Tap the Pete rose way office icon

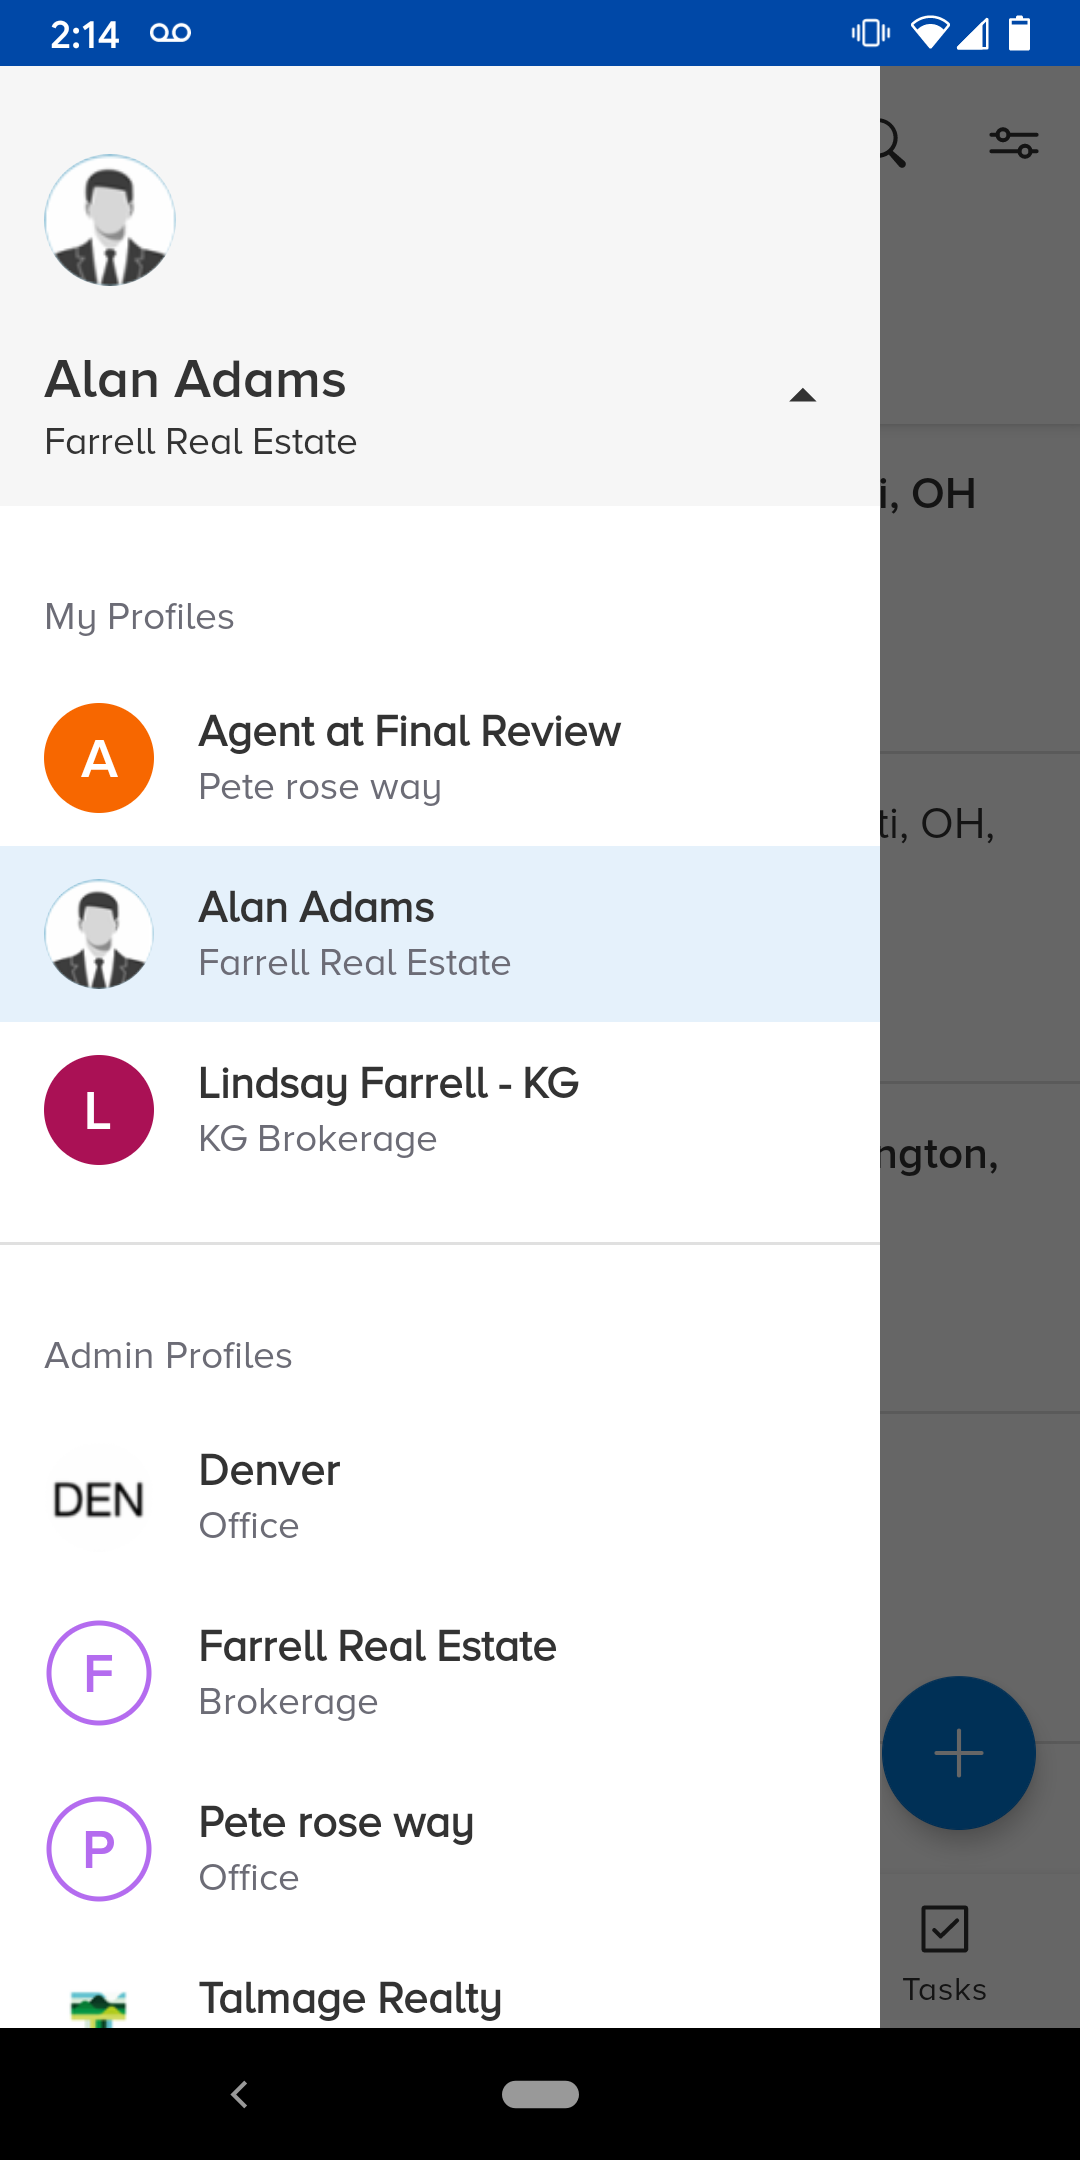[x=98, y=1849]
